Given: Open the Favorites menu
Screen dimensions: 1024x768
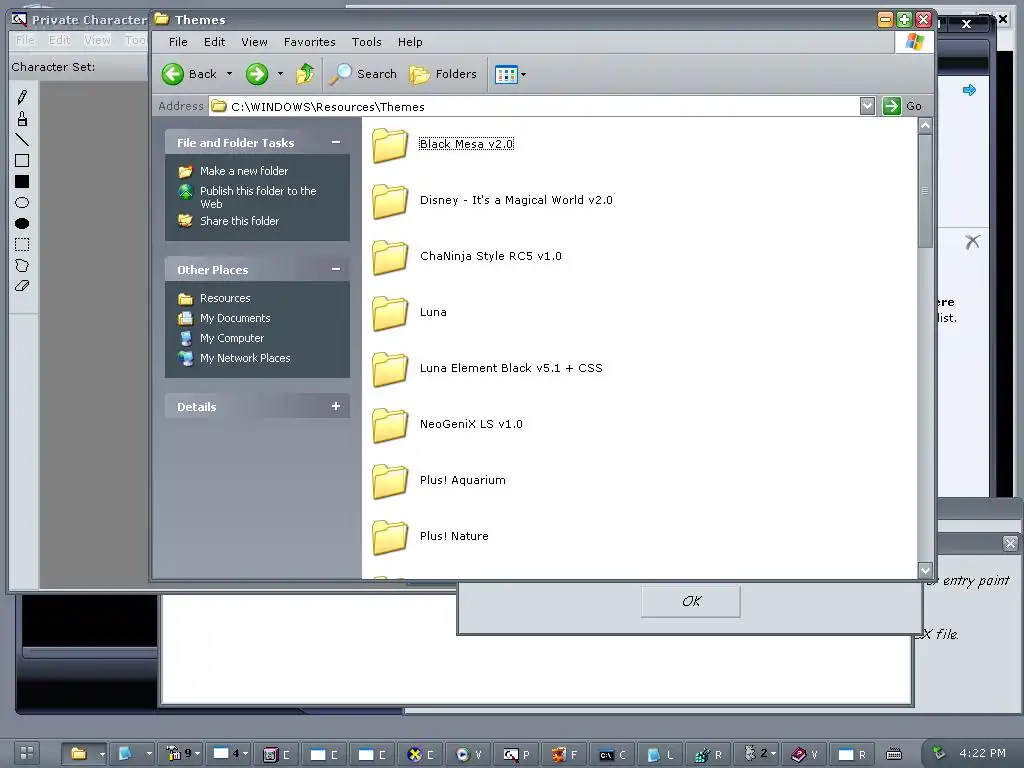Looking at the screenshot, I should [310, 42].
